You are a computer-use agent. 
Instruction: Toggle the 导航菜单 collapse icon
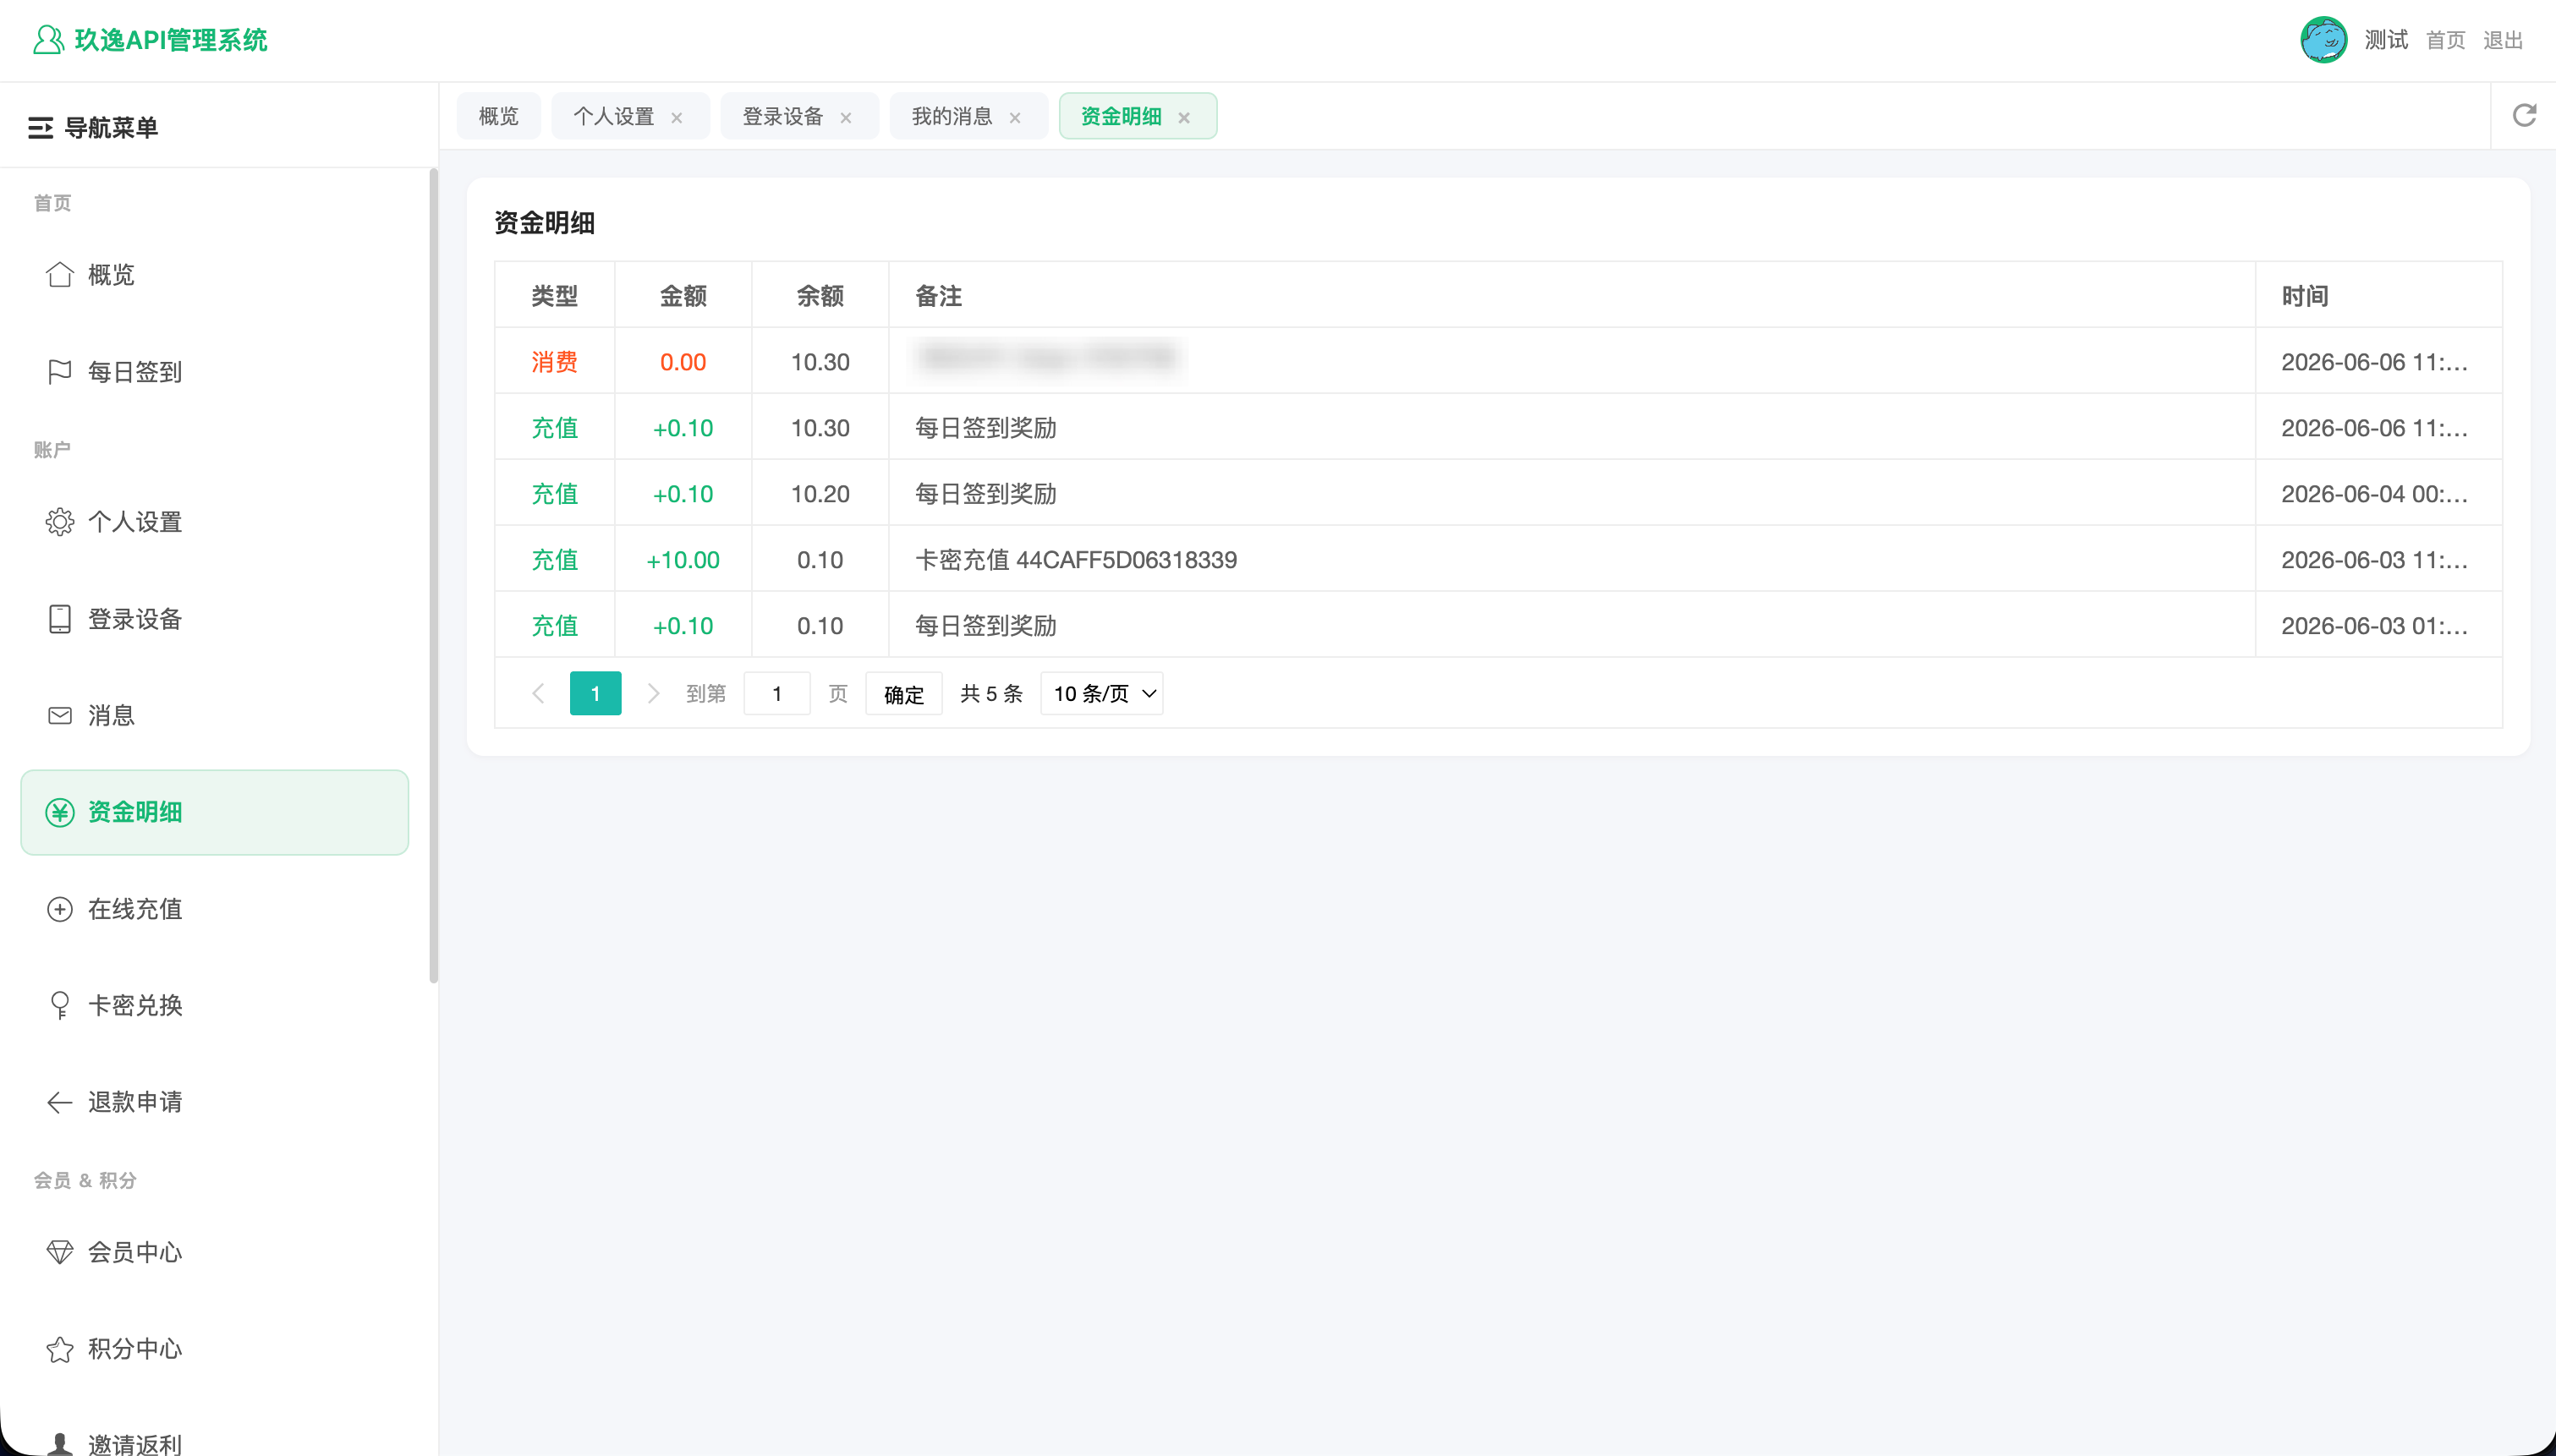[40, 128]
